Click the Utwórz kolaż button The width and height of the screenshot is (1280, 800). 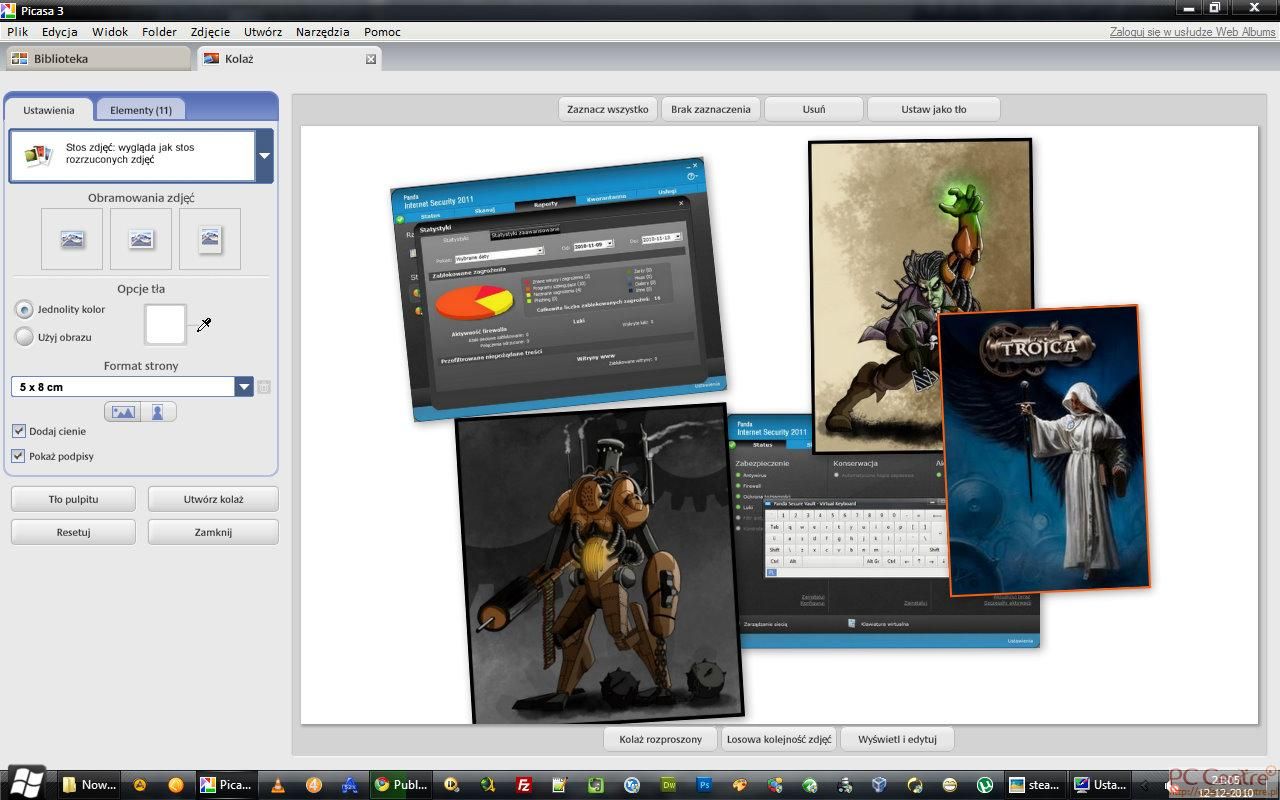(213, 499)
